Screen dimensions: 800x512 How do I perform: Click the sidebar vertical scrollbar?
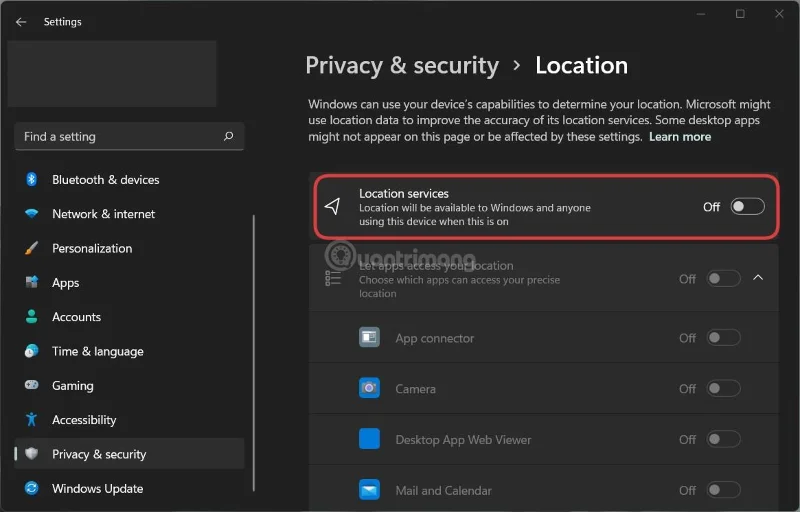pyautogui.click(x=254, y=353)
